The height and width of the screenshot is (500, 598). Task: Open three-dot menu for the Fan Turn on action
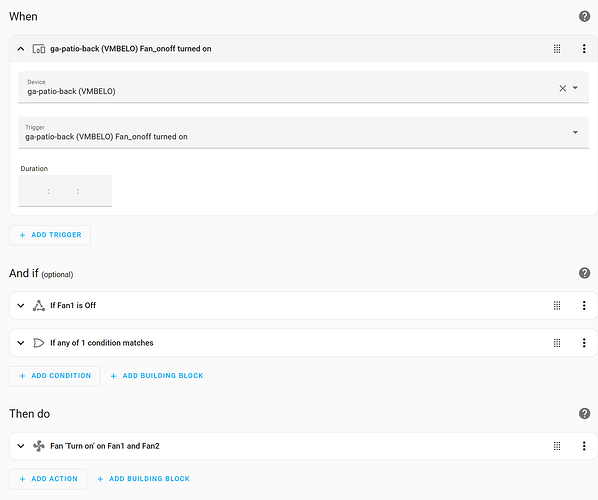pyautogui.click(x=584, y=445)
